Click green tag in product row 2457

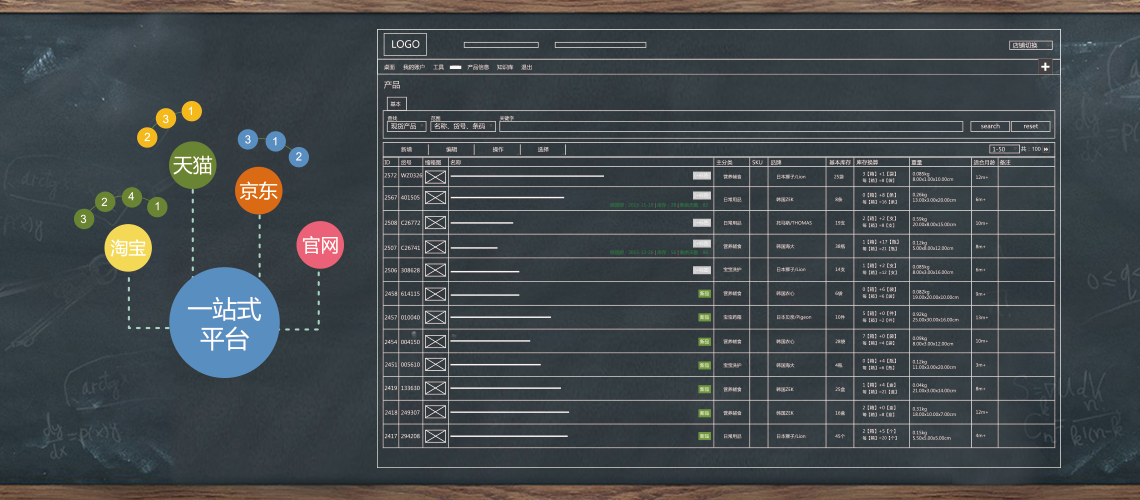point(704,317)
